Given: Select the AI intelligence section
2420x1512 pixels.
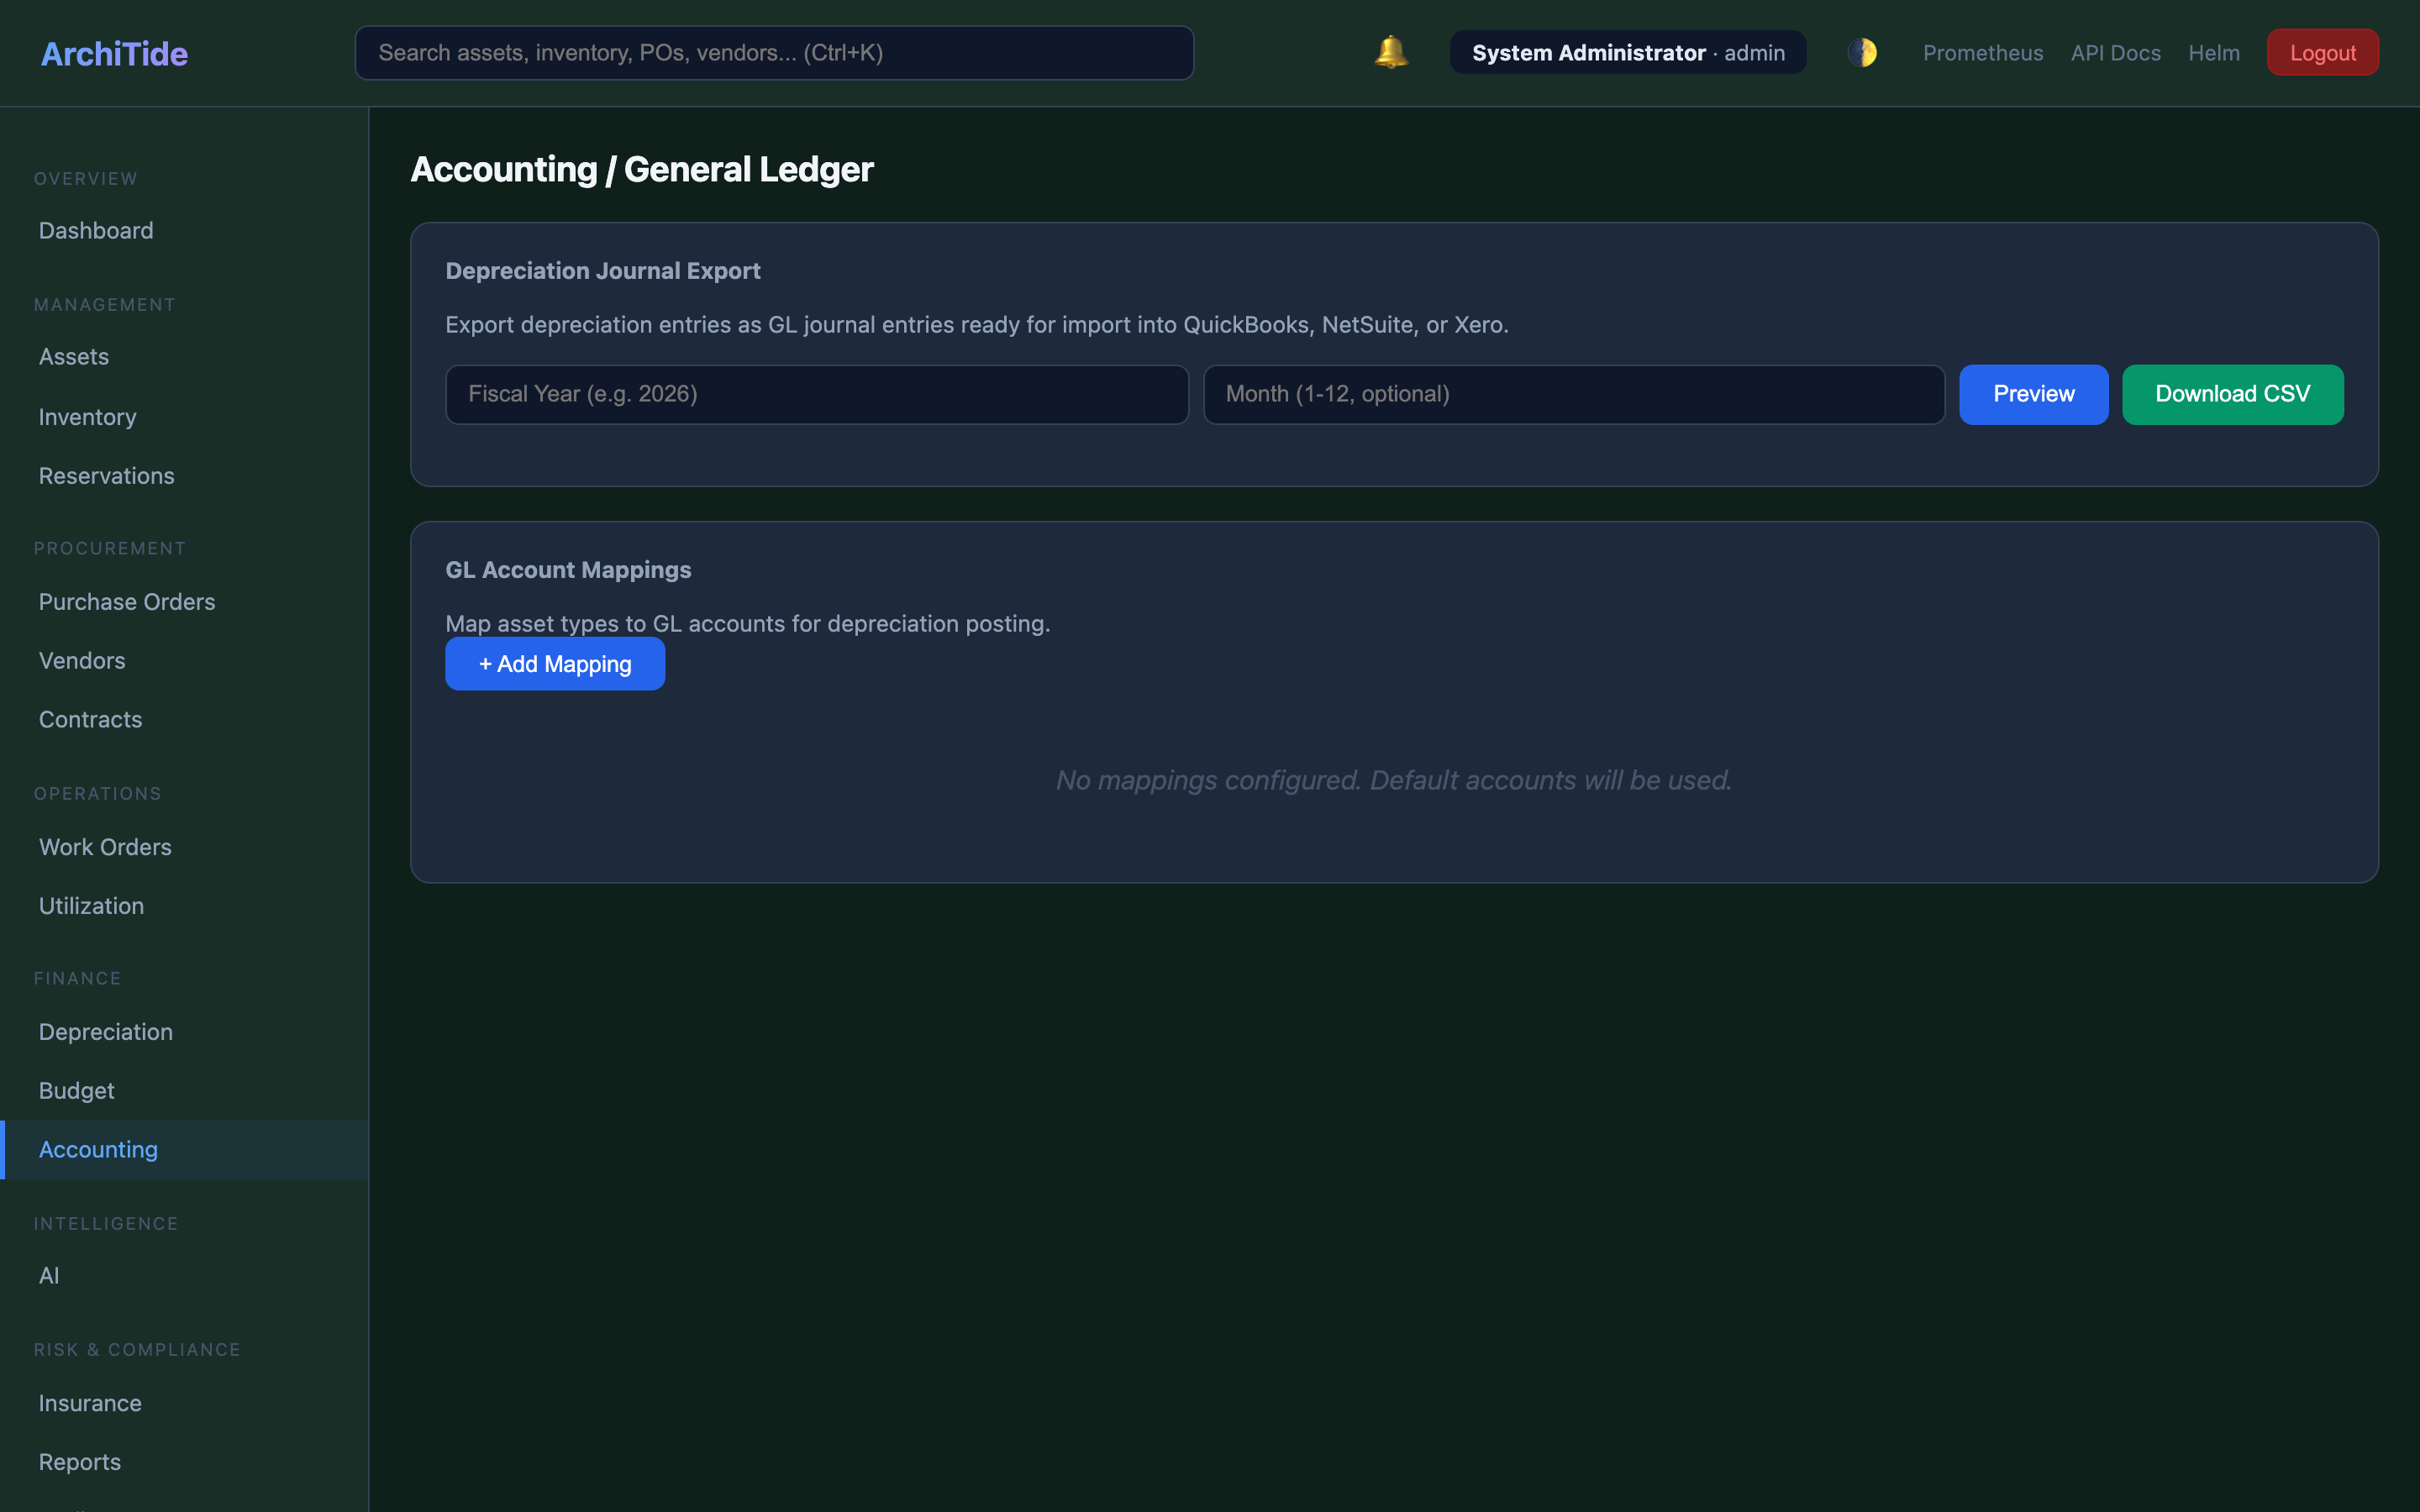Looking at the screenshot, I should [49, 1275].
